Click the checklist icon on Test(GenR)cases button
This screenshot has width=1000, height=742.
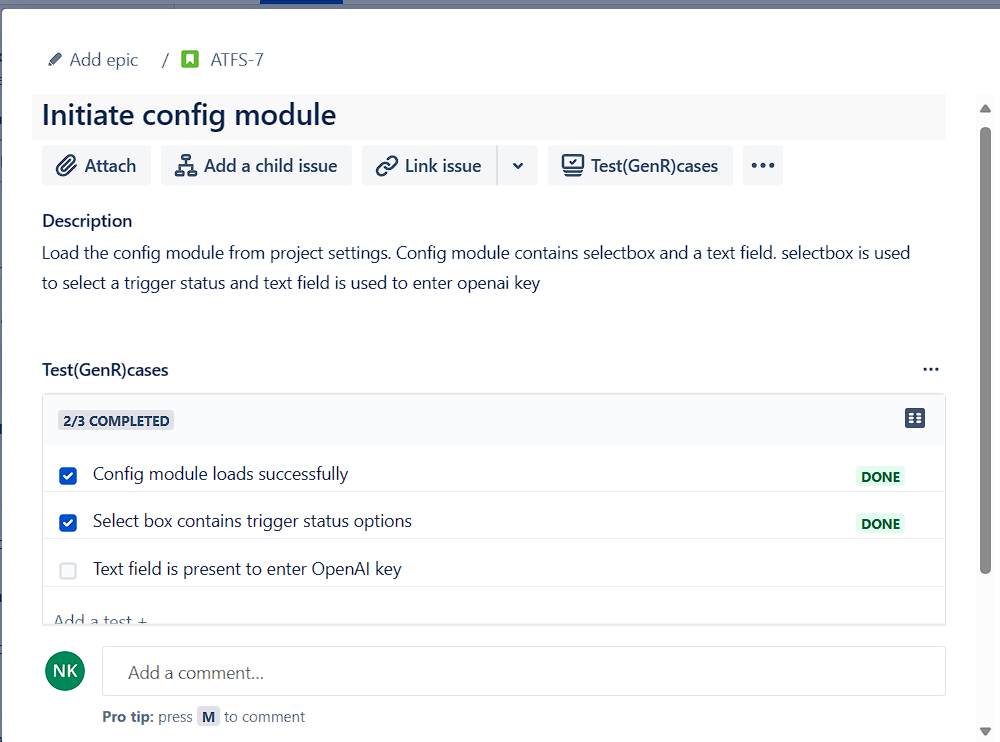[572, 165]
